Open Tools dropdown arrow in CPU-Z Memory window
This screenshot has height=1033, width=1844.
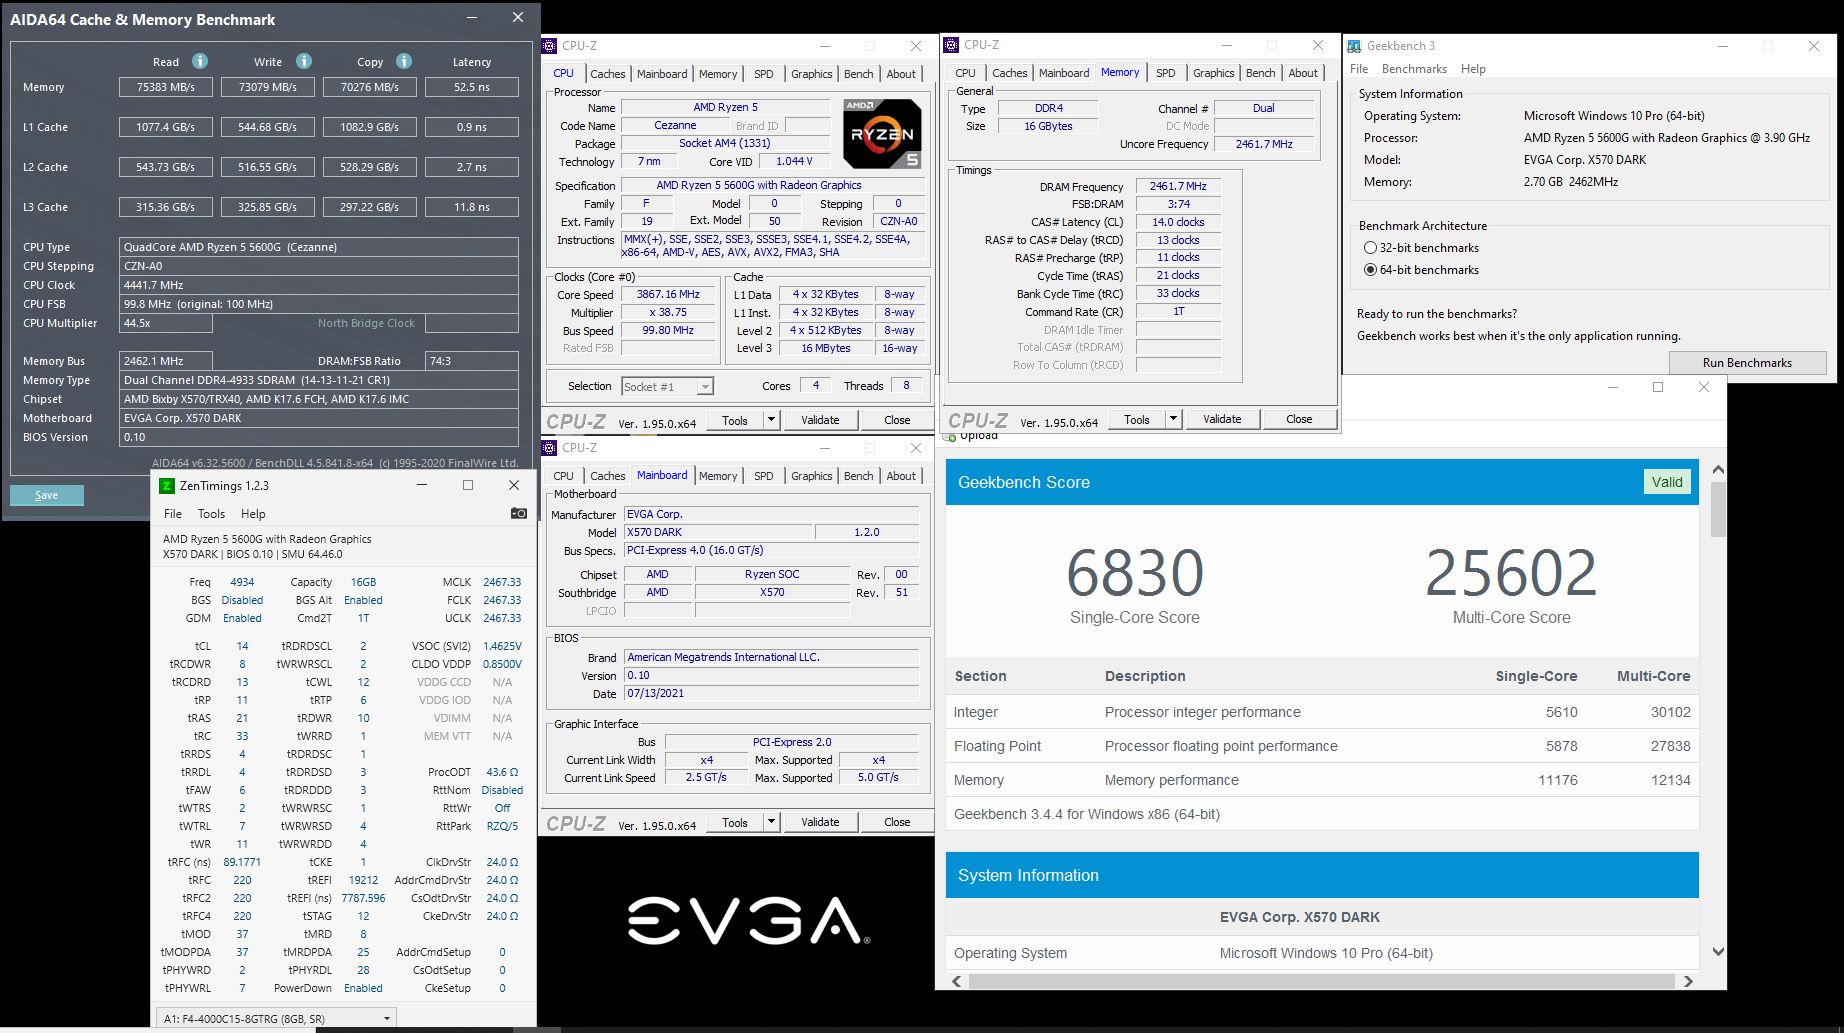(1173, 420)
